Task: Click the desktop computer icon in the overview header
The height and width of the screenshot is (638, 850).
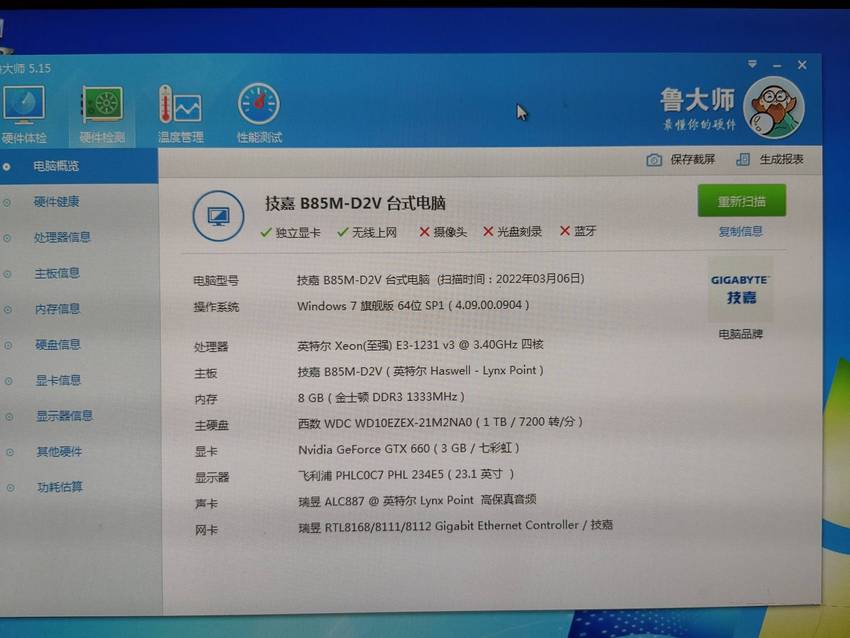Action: pyautogui.click(x=218, y=216)
